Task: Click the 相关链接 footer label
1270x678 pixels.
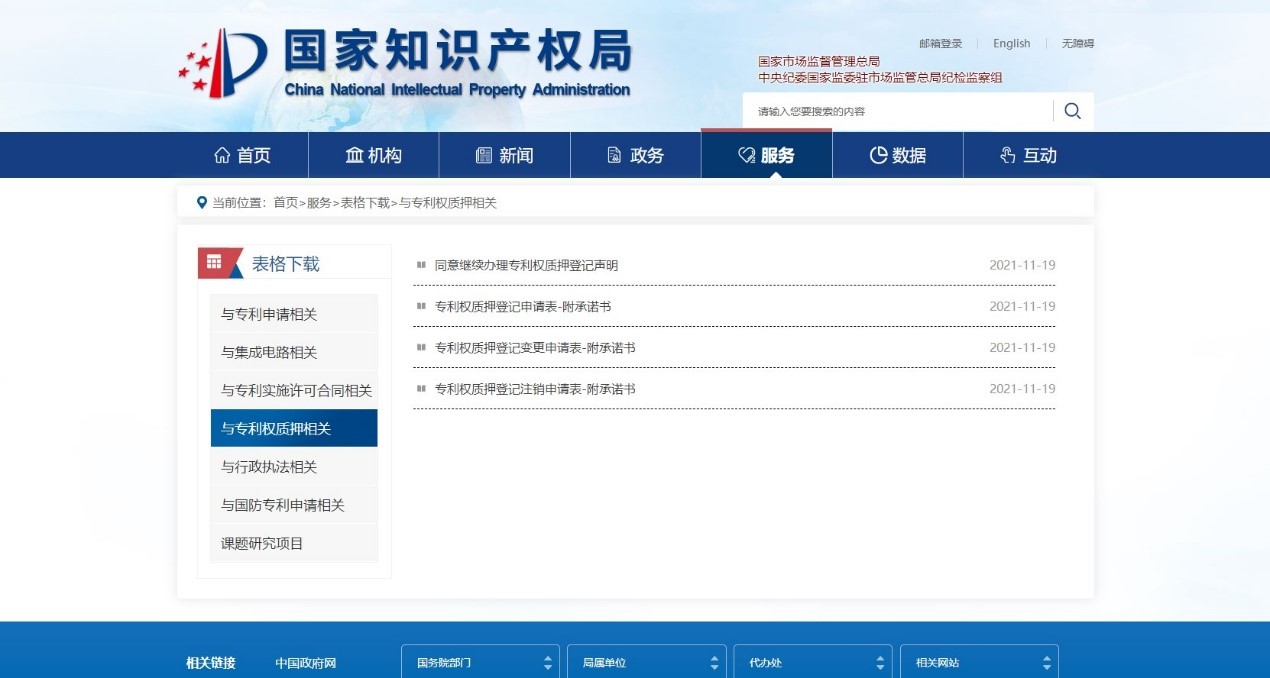Action: coord(211,663)
